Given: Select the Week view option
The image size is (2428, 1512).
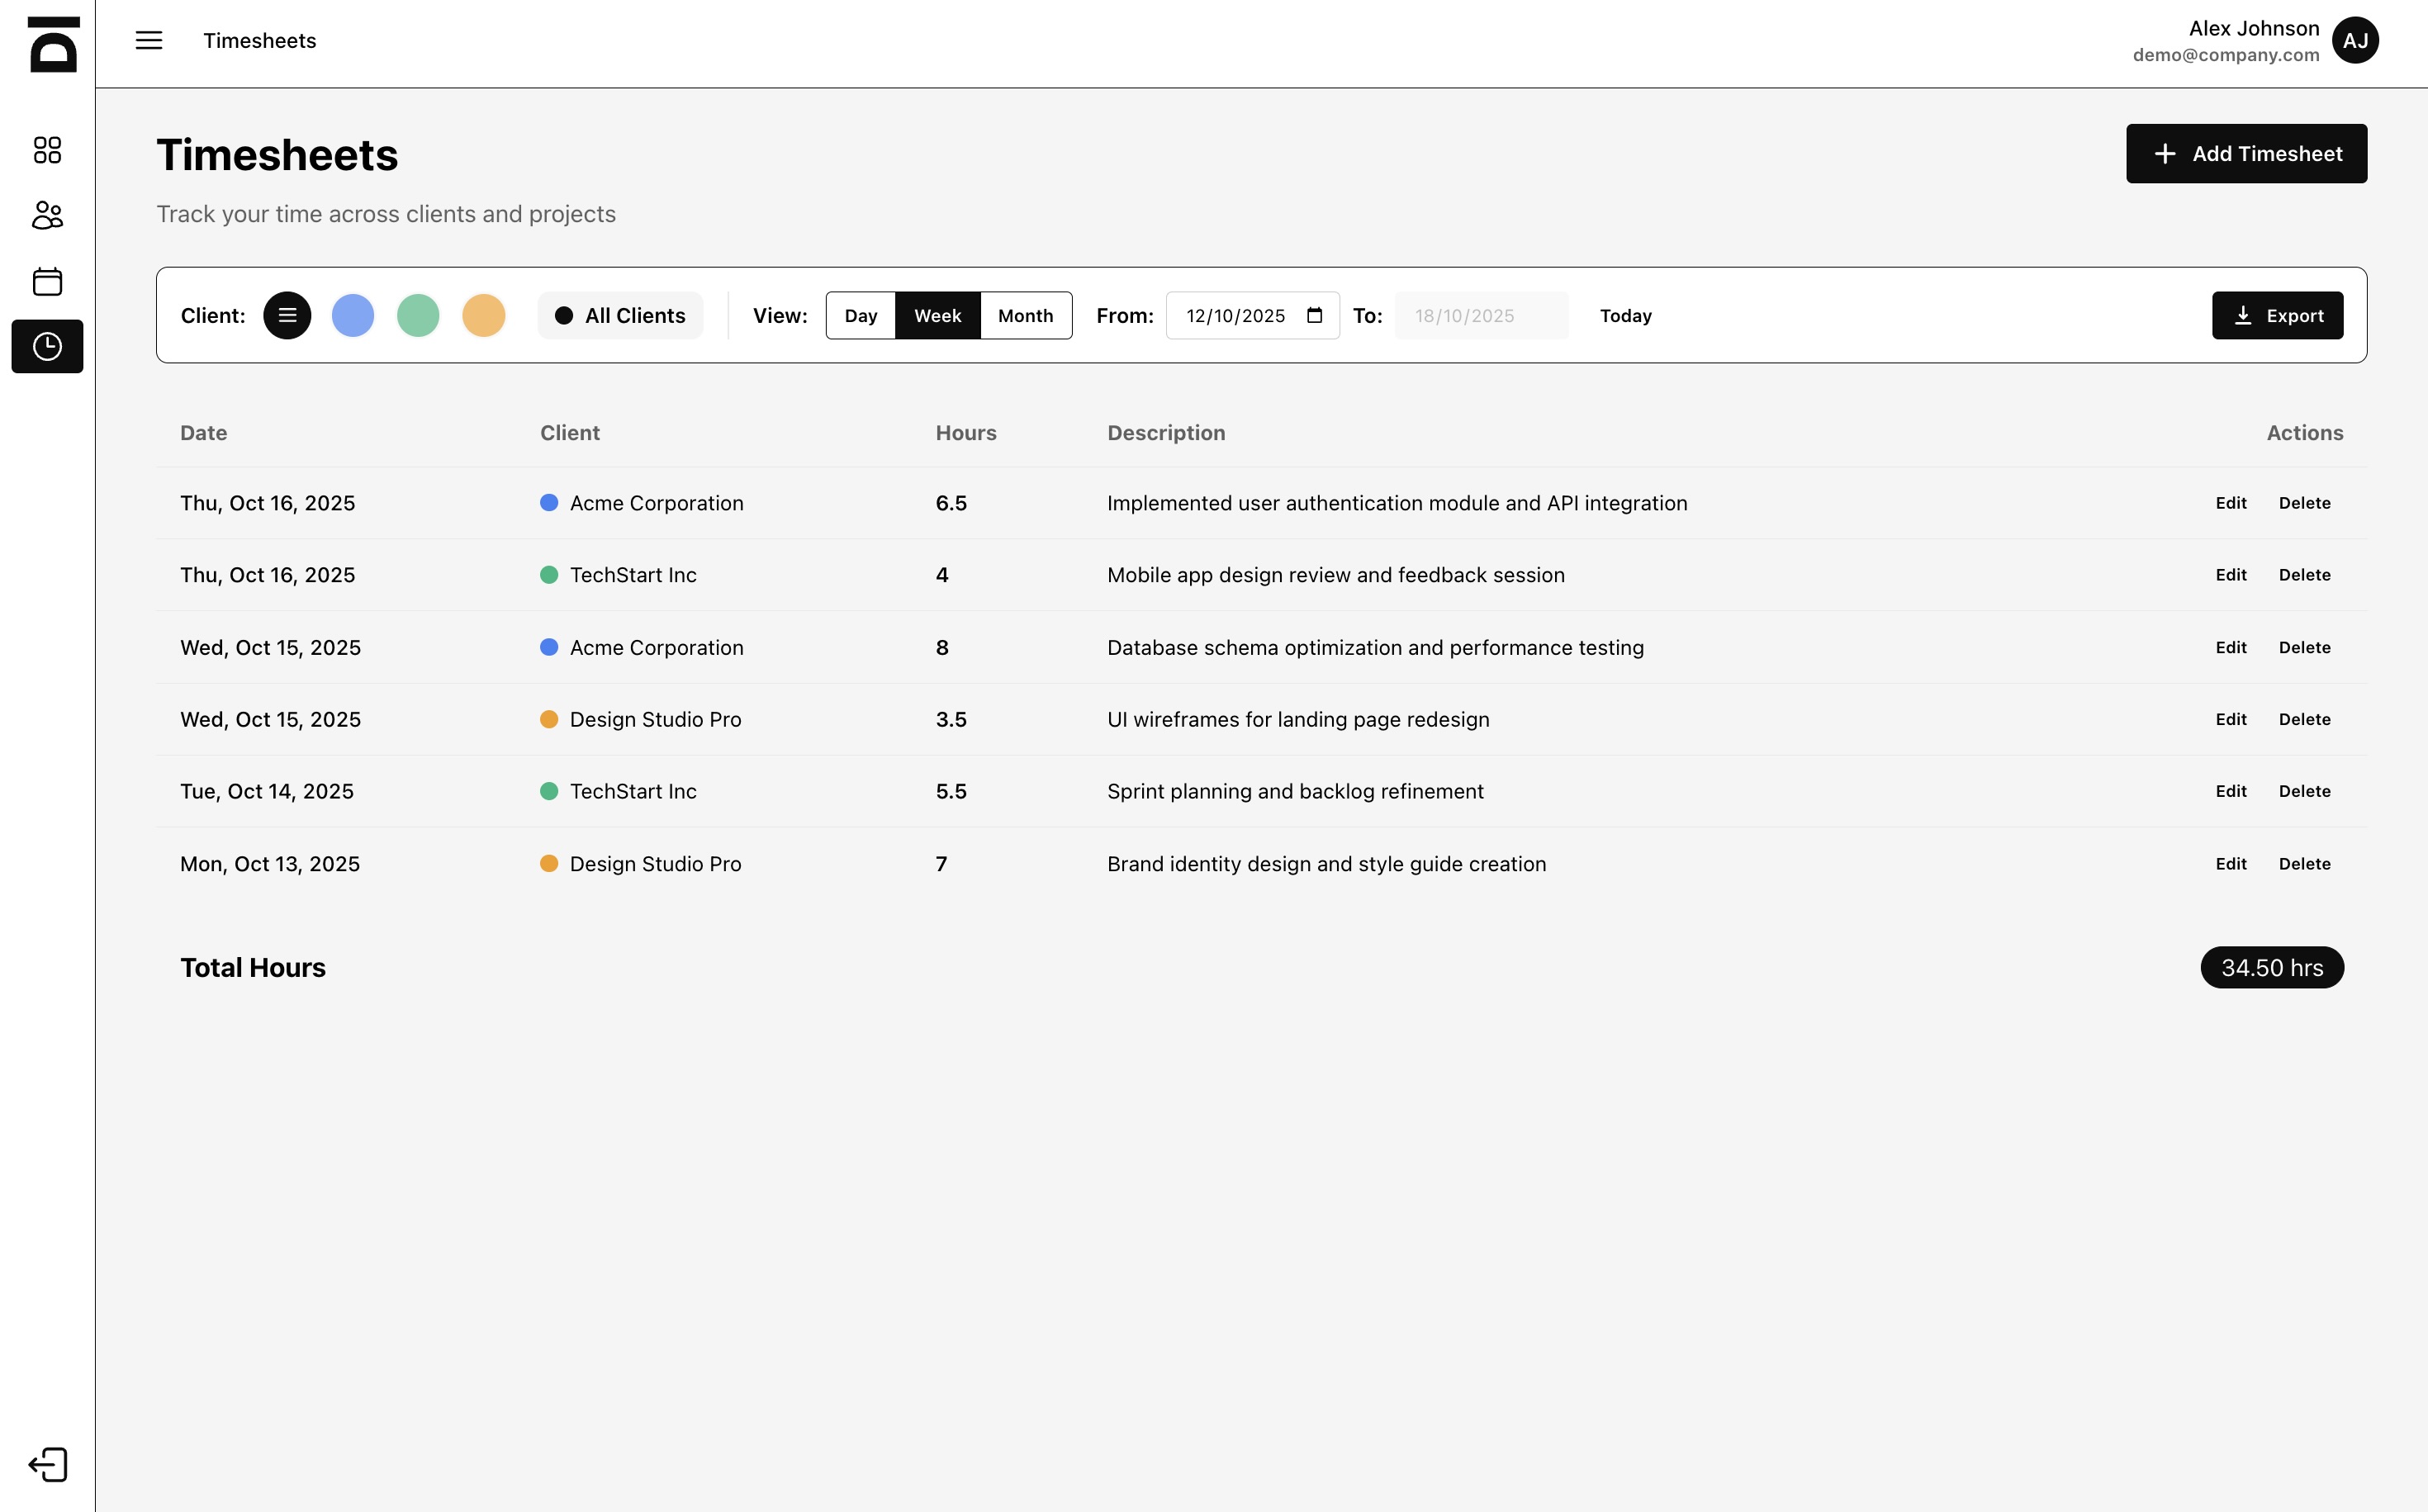Looking at the screenshot, I should coord(937,316).
